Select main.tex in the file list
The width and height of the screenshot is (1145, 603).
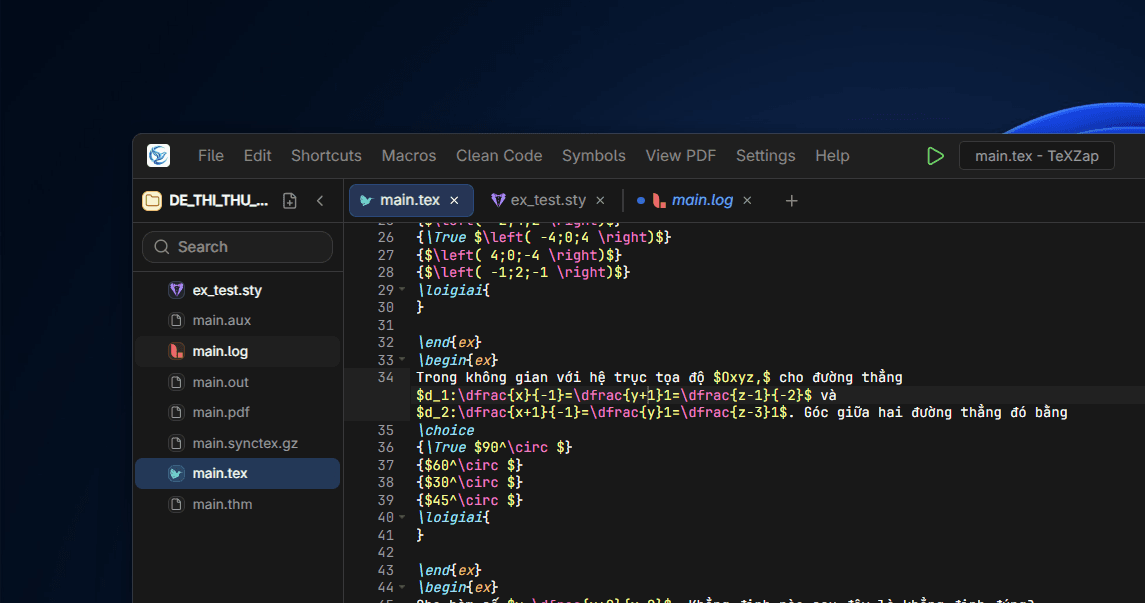(237, 474)
